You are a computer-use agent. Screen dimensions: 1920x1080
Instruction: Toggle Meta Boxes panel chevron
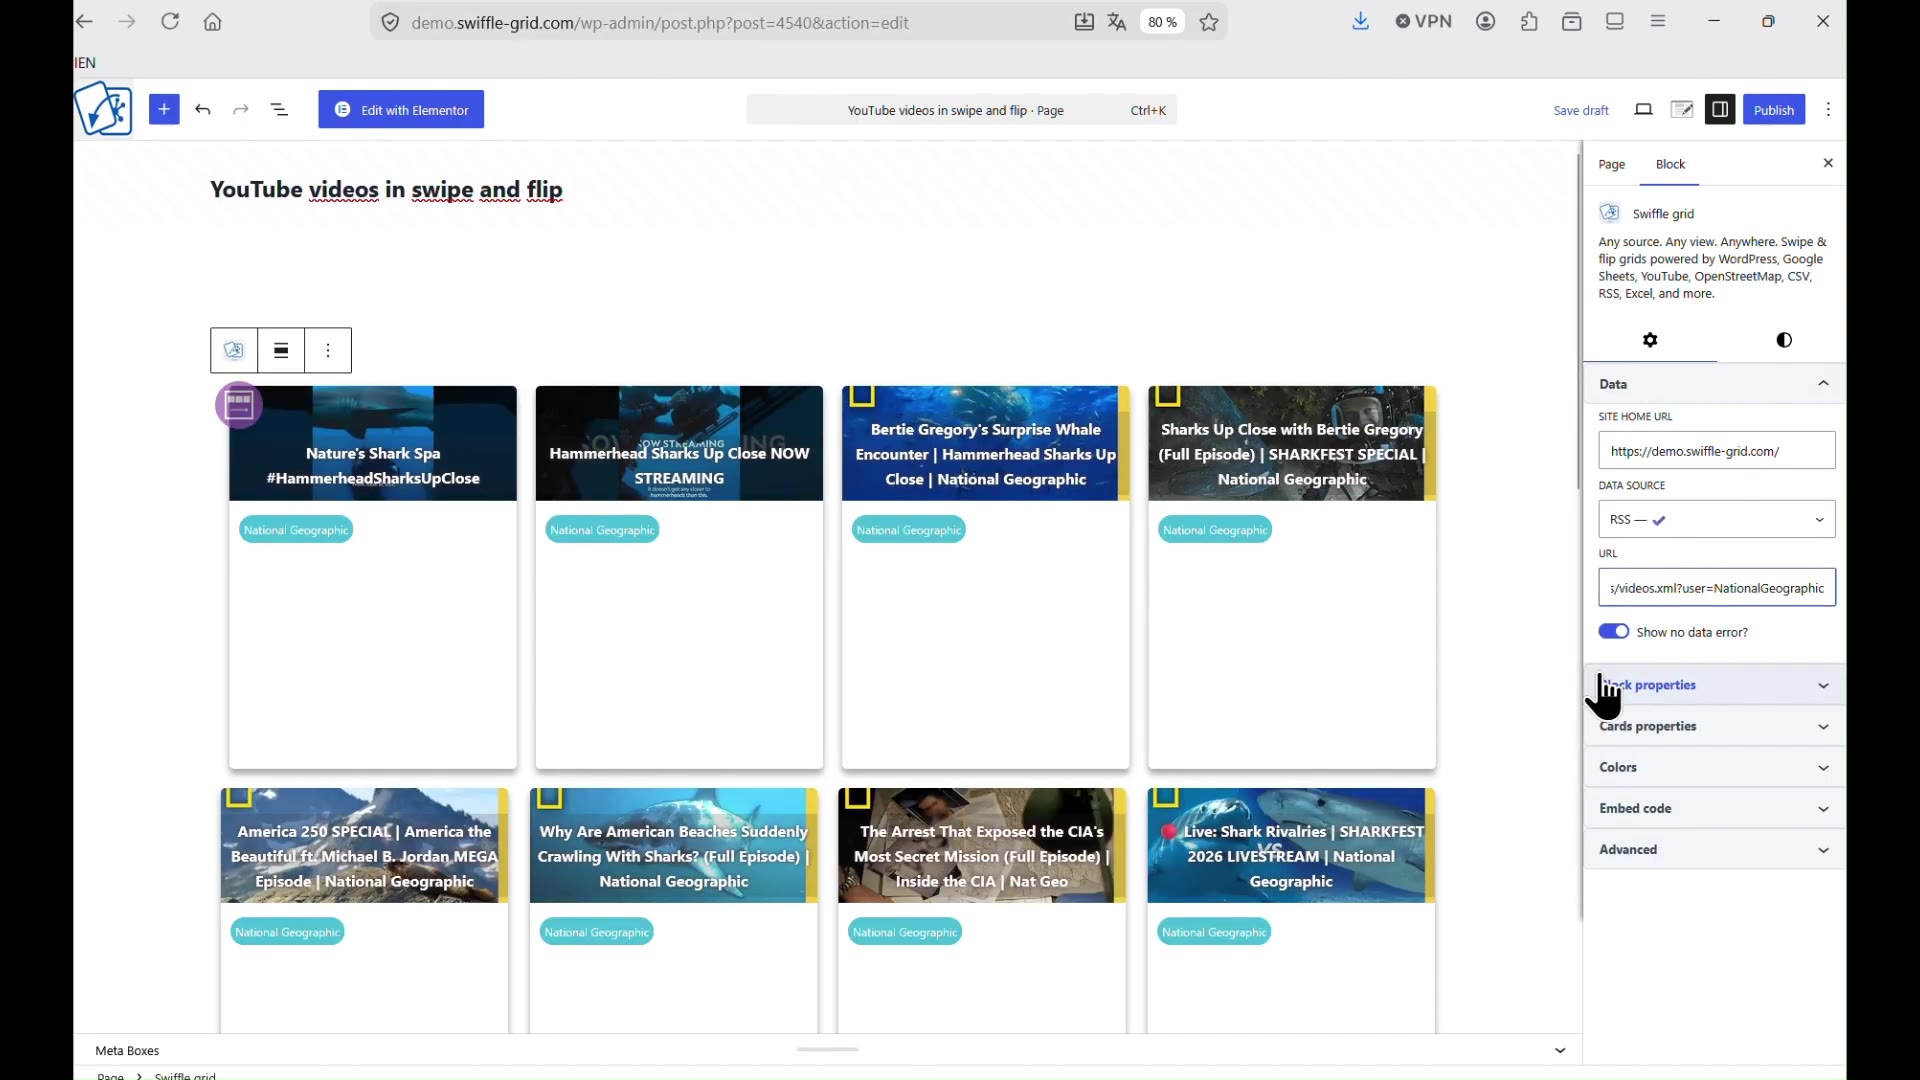pos(1560,1051)
